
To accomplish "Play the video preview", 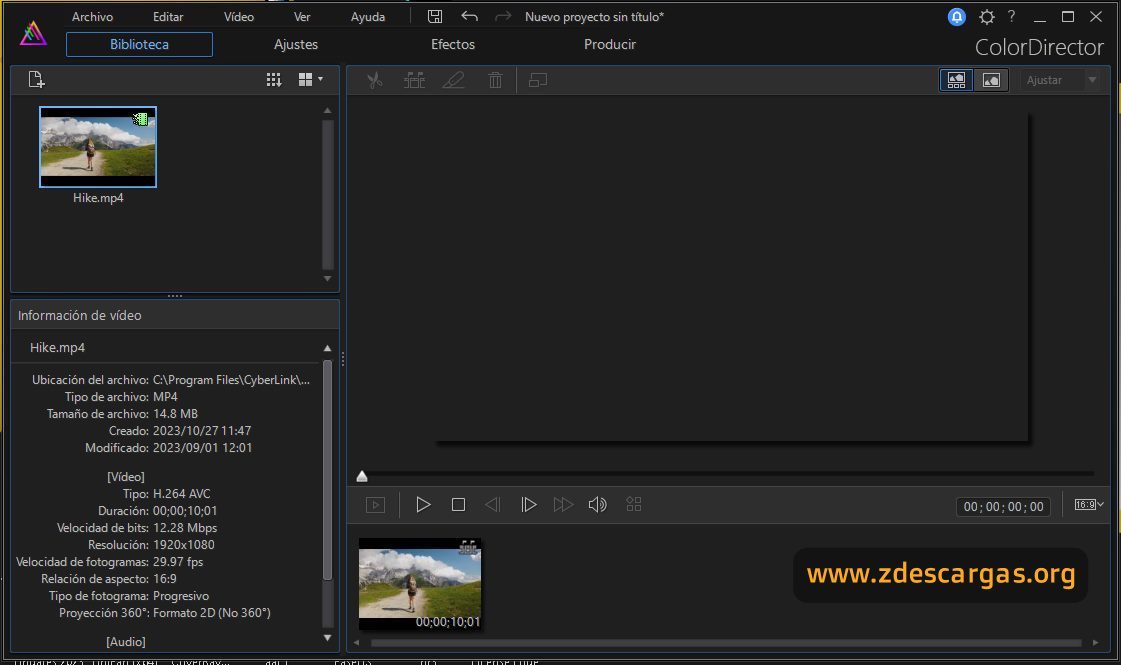I will [x=423, y=505].
